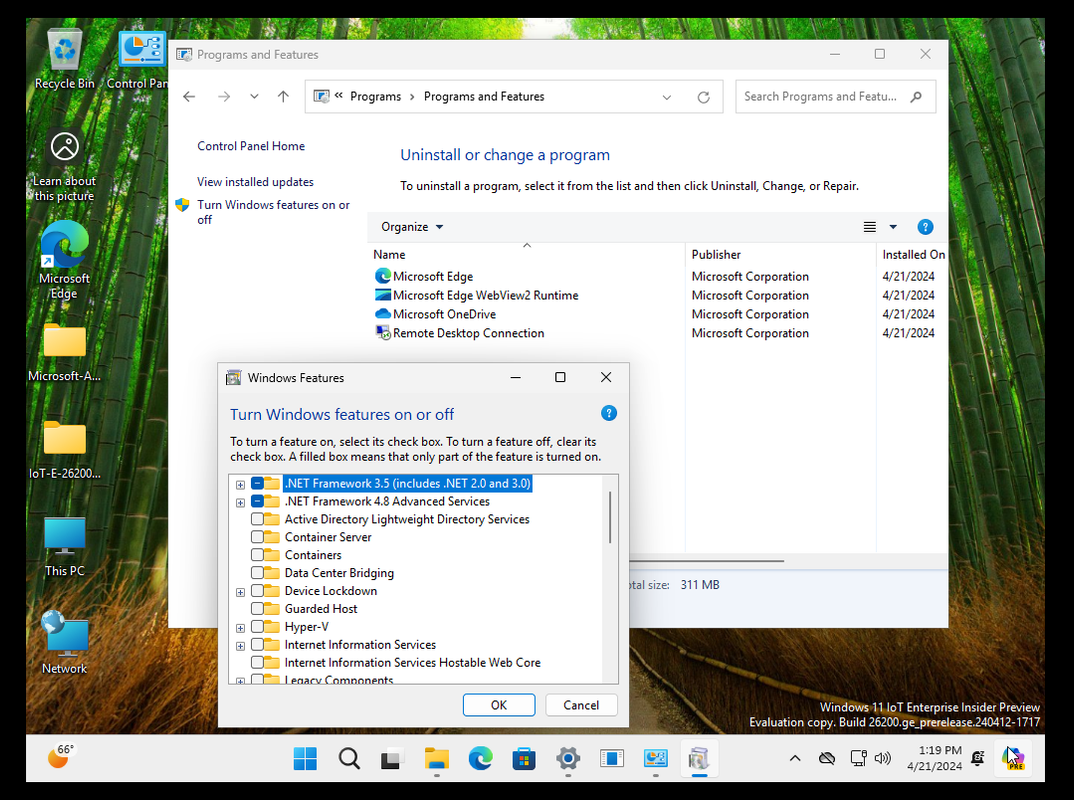Expand the Device Lockdown node
The width and height of the screenshot is (1074, 800).
(240, 592)
